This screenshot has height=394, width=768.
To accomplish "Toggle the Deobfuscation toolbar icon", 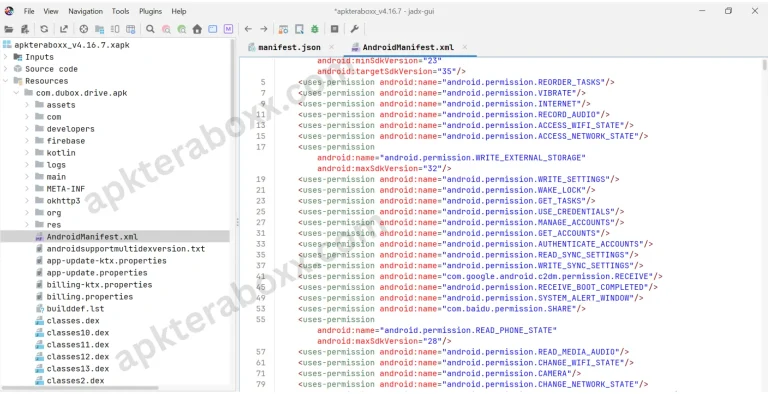I will pos(283,29).
